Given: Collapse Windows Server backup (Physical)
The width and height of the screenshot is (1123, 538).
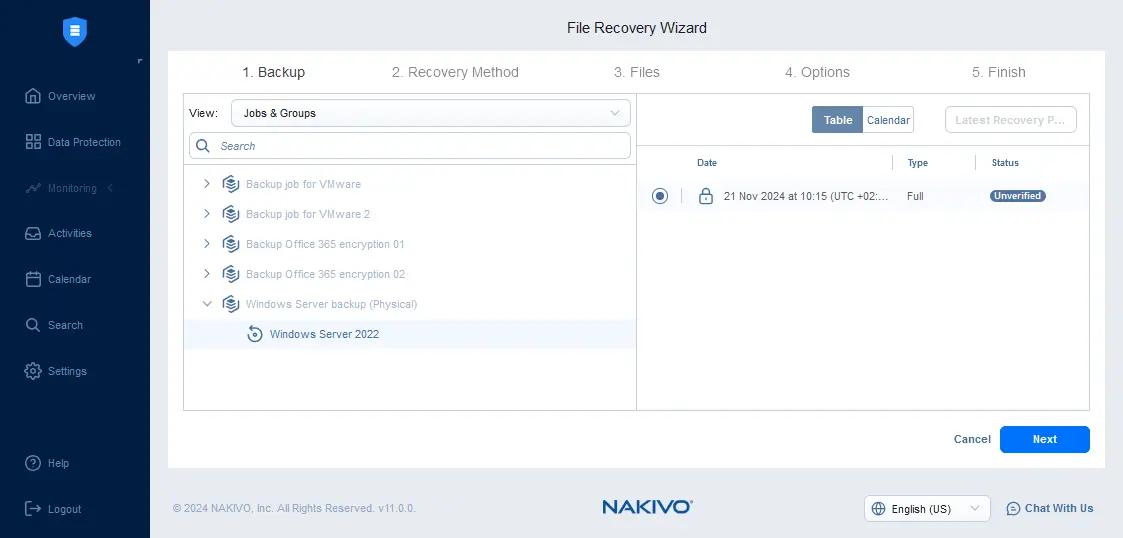Looking at the screenshot, I should coord(207,304).
